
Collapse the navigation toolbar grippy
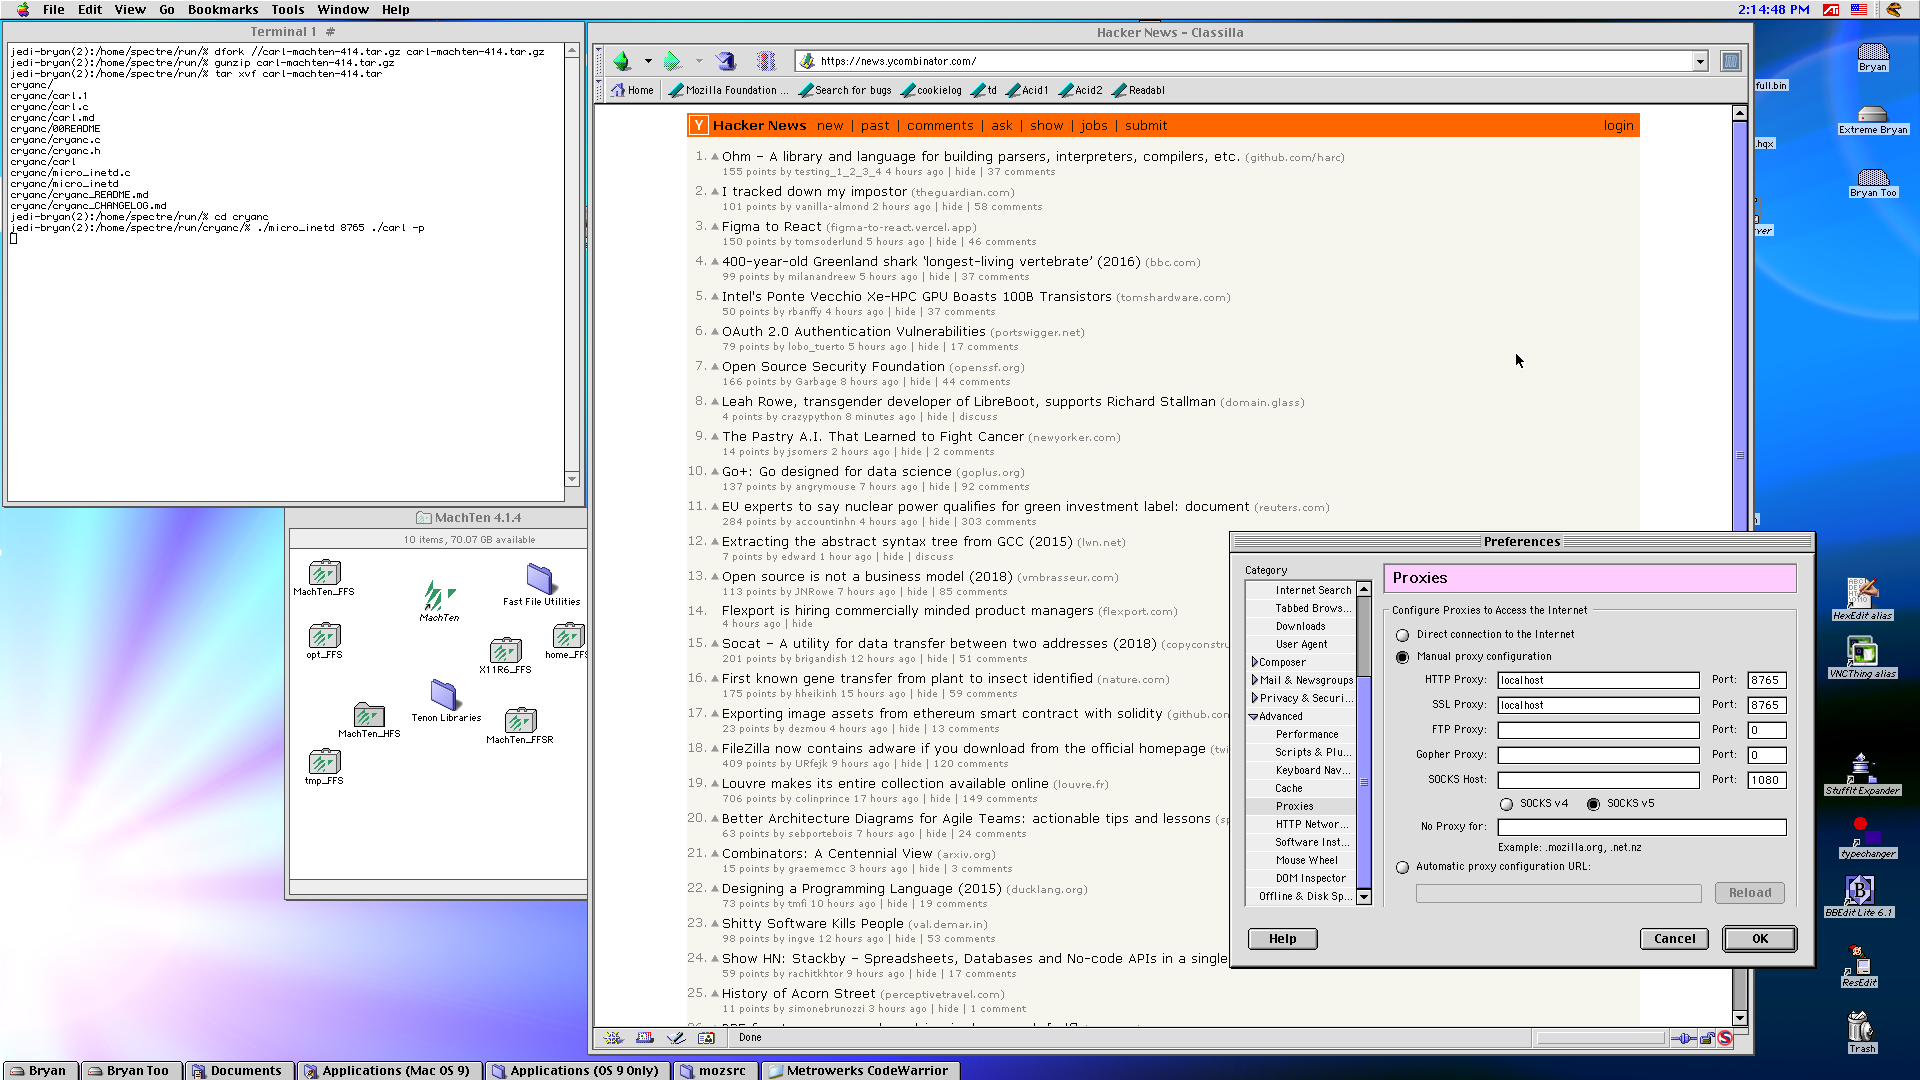point(599,61)
